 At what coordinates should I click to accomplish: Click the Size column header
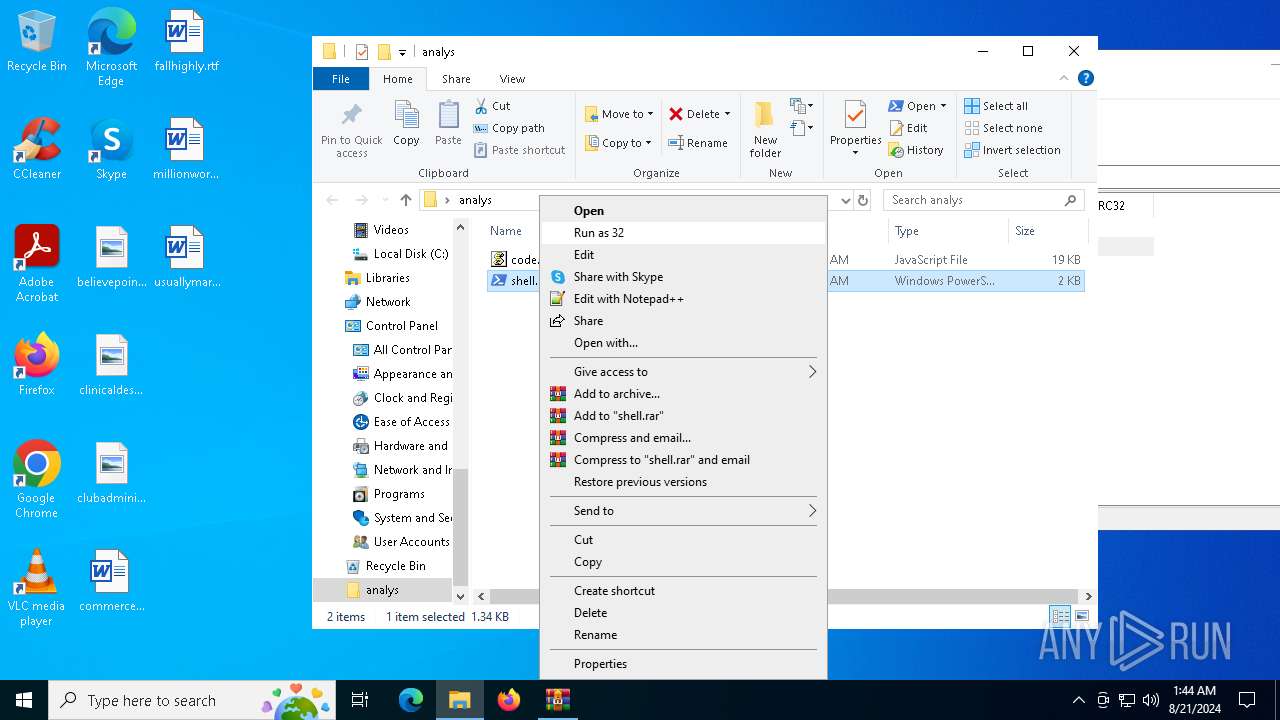[x=1046, y=231]
